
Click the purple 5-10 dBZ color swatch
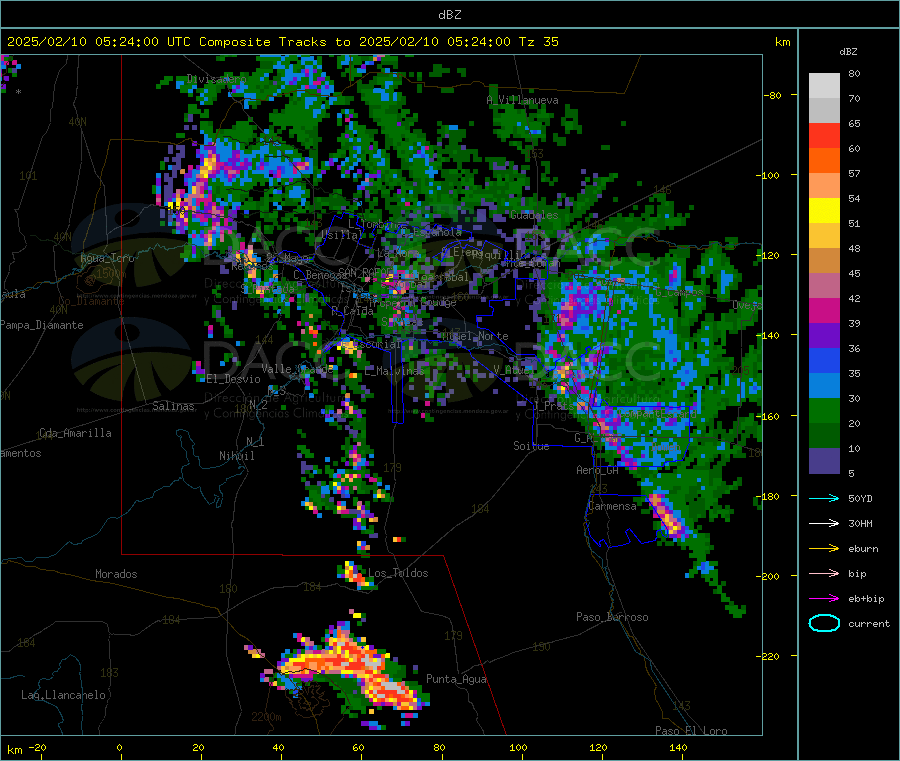click(x=824, y=461)
